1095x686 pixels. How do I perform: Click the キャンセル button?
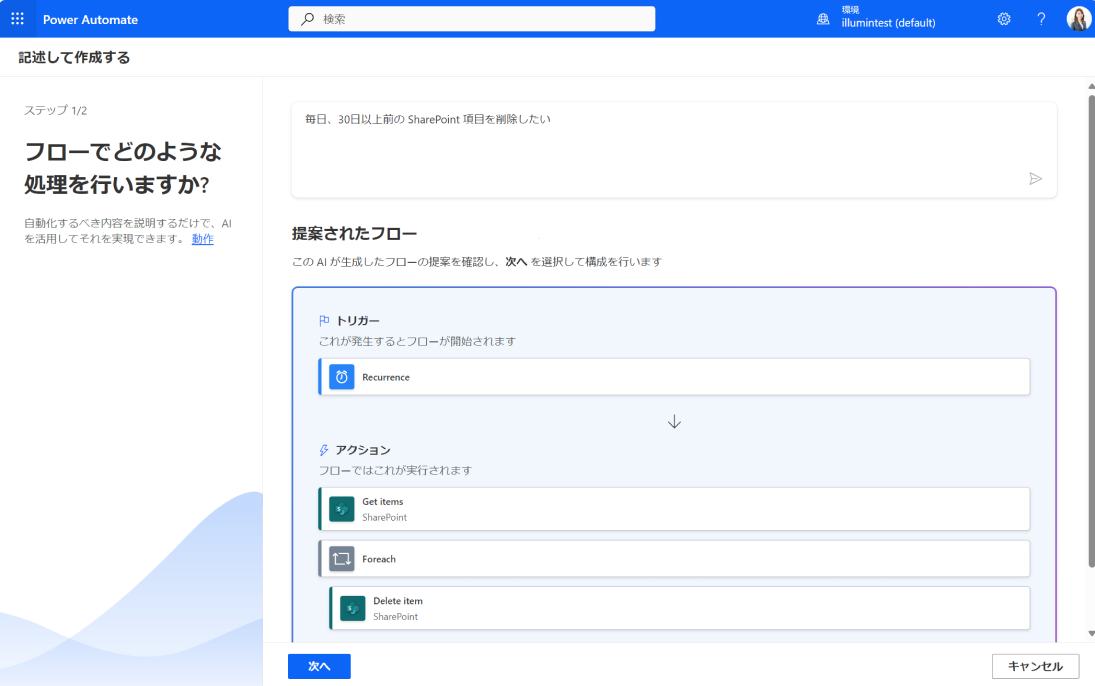(x=1035, y=666)
